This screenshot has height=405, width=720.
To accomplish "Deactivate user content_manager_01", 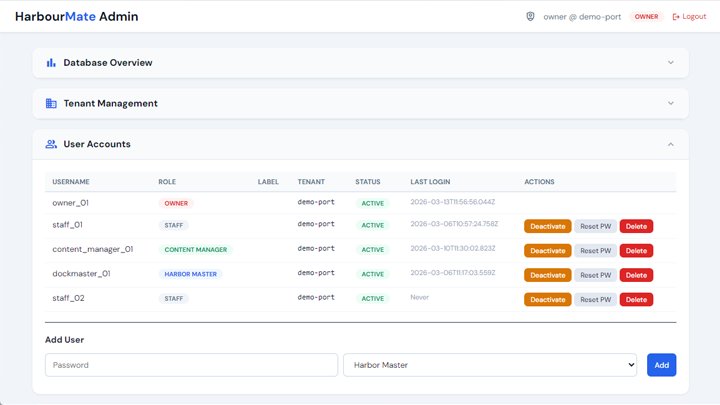I will (x=548, y=251).
